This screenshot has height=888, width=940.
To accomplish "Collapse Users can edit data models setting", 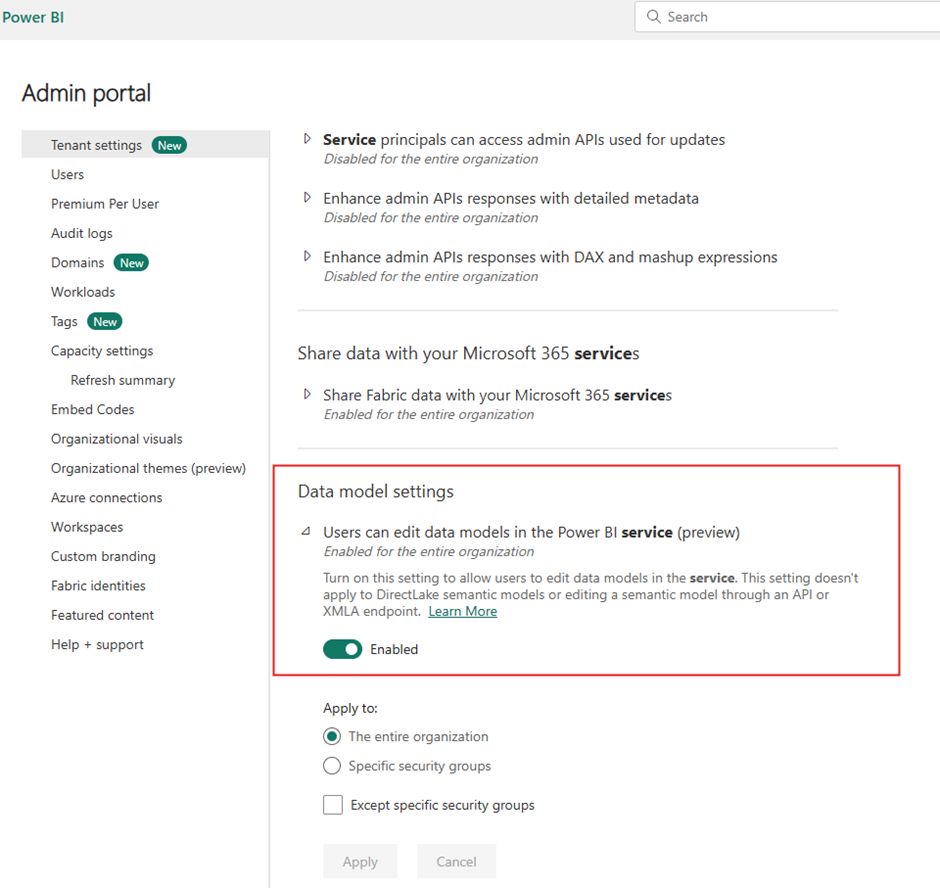I will click(x=307, y=533).
